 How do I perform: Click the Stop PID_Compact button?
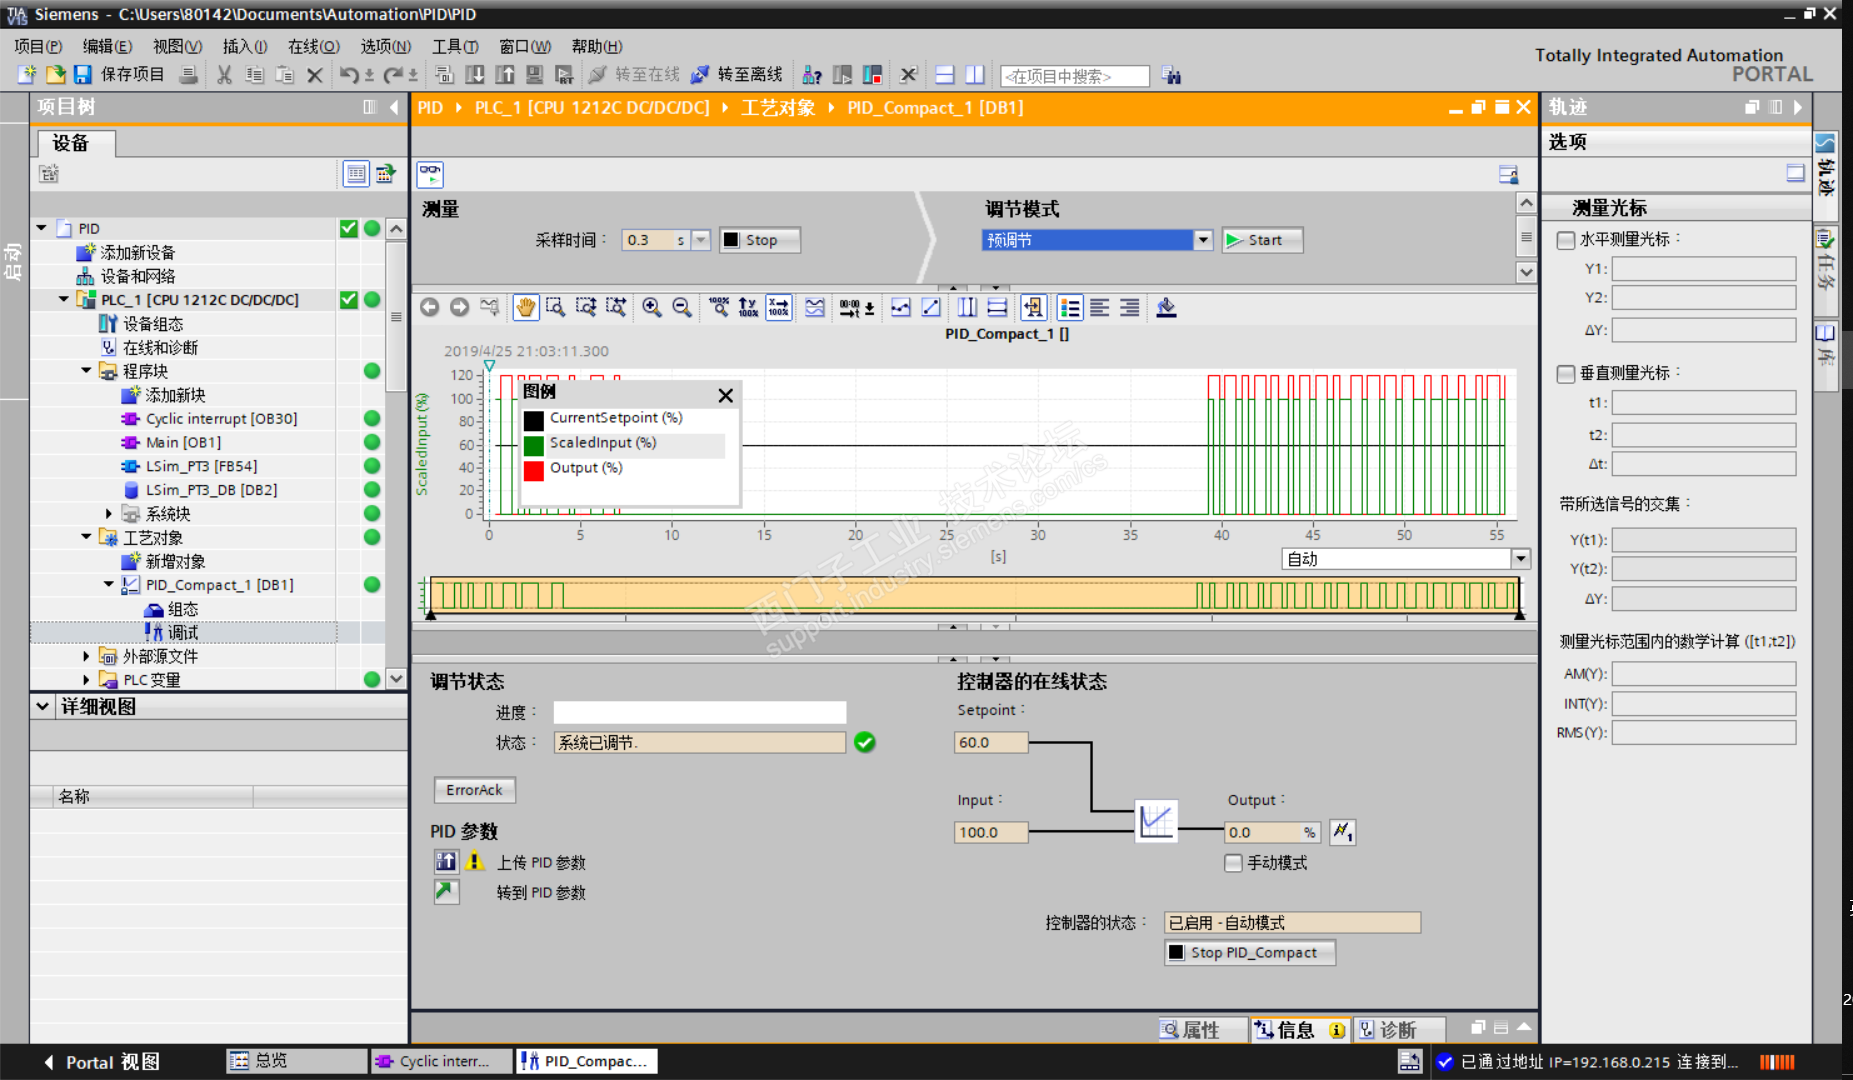pyautogui.click(x=1250, y=953)
